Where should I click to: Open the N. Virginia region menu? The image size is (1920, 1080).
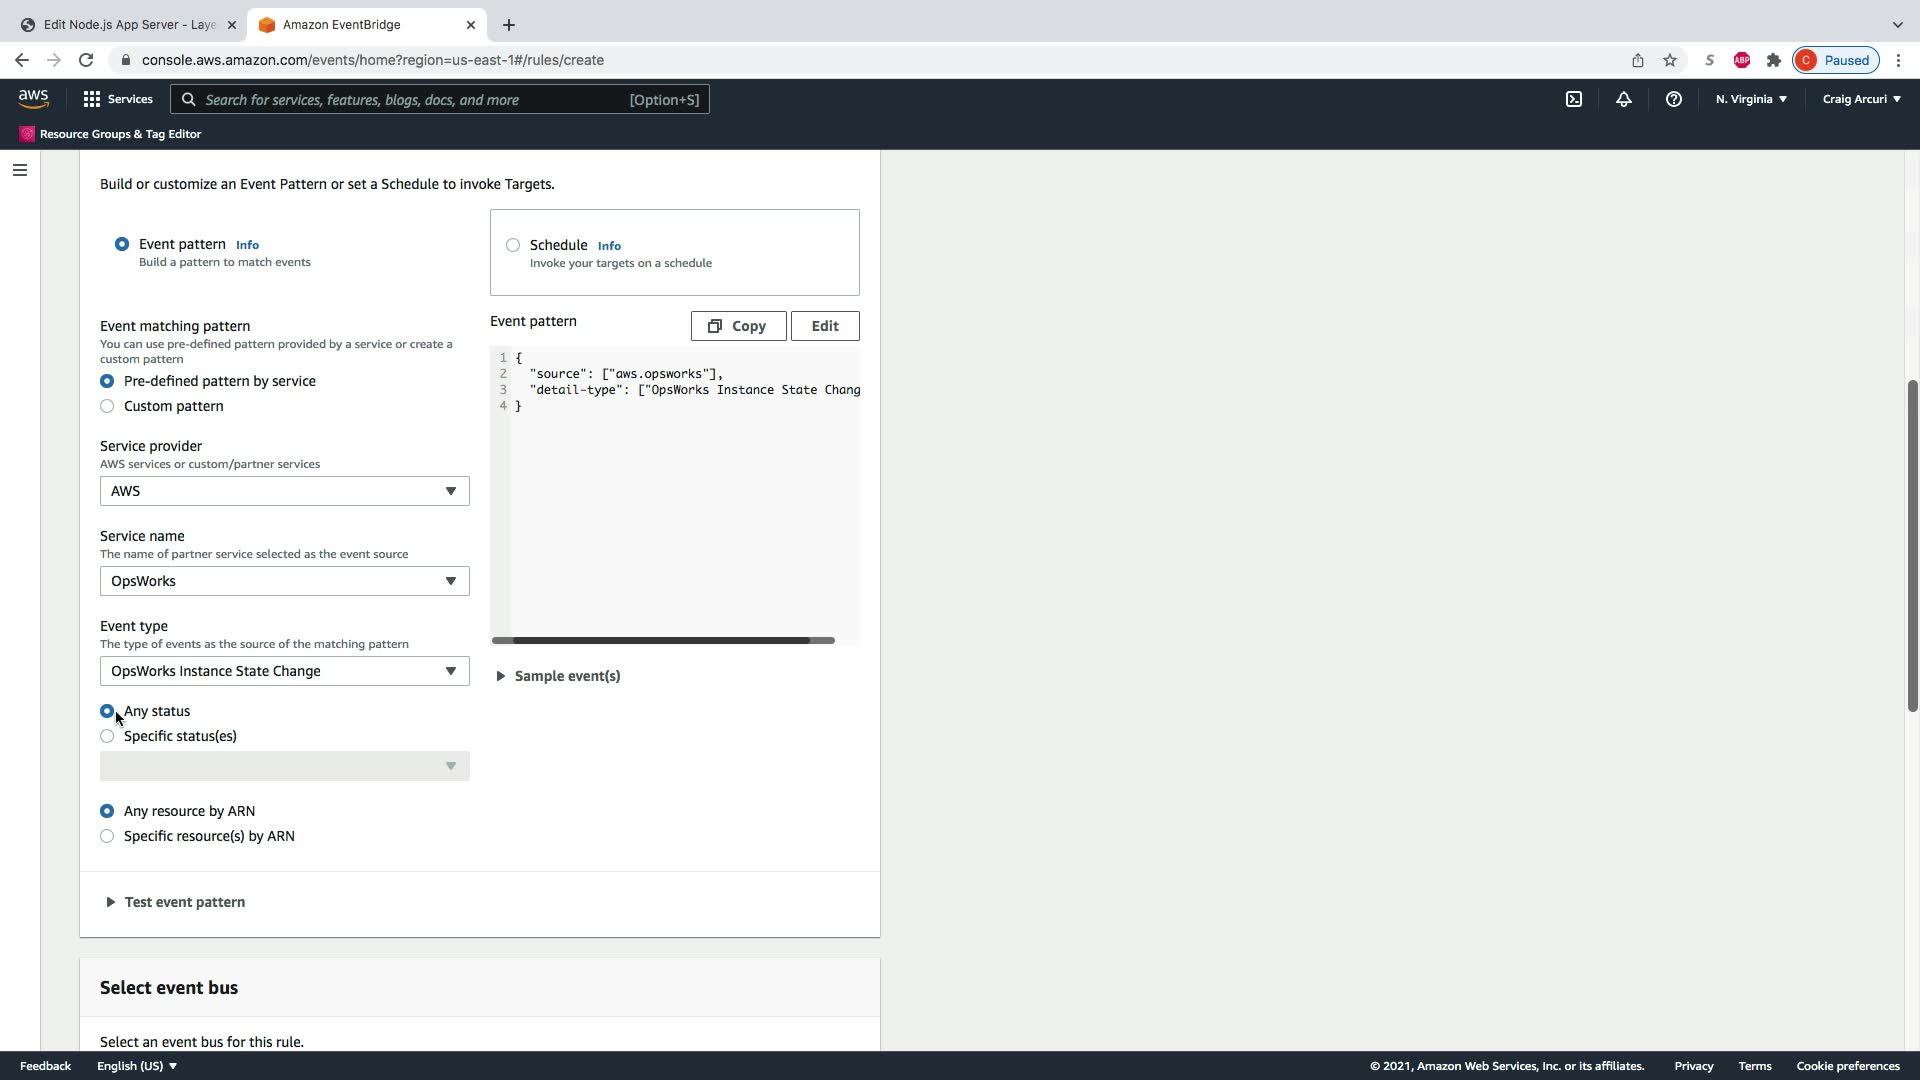pos(1751,99)
